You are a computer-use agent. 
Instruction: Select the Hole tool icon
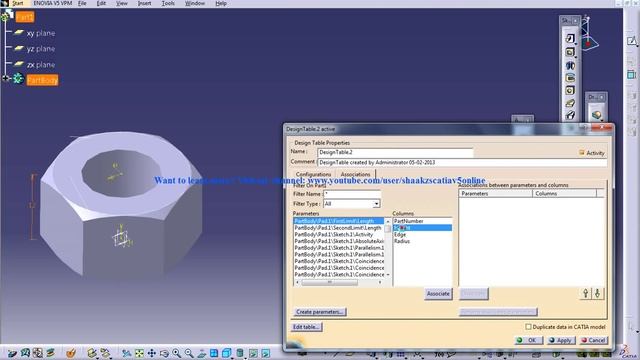(x=570, y=90)
